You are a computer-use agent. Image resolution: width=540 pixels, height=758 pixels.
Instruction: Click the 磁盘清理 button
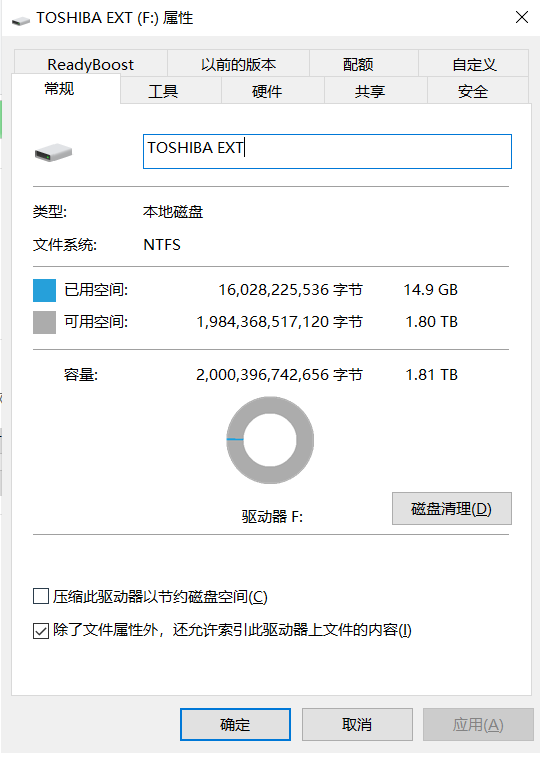click(x=452, y=509)
